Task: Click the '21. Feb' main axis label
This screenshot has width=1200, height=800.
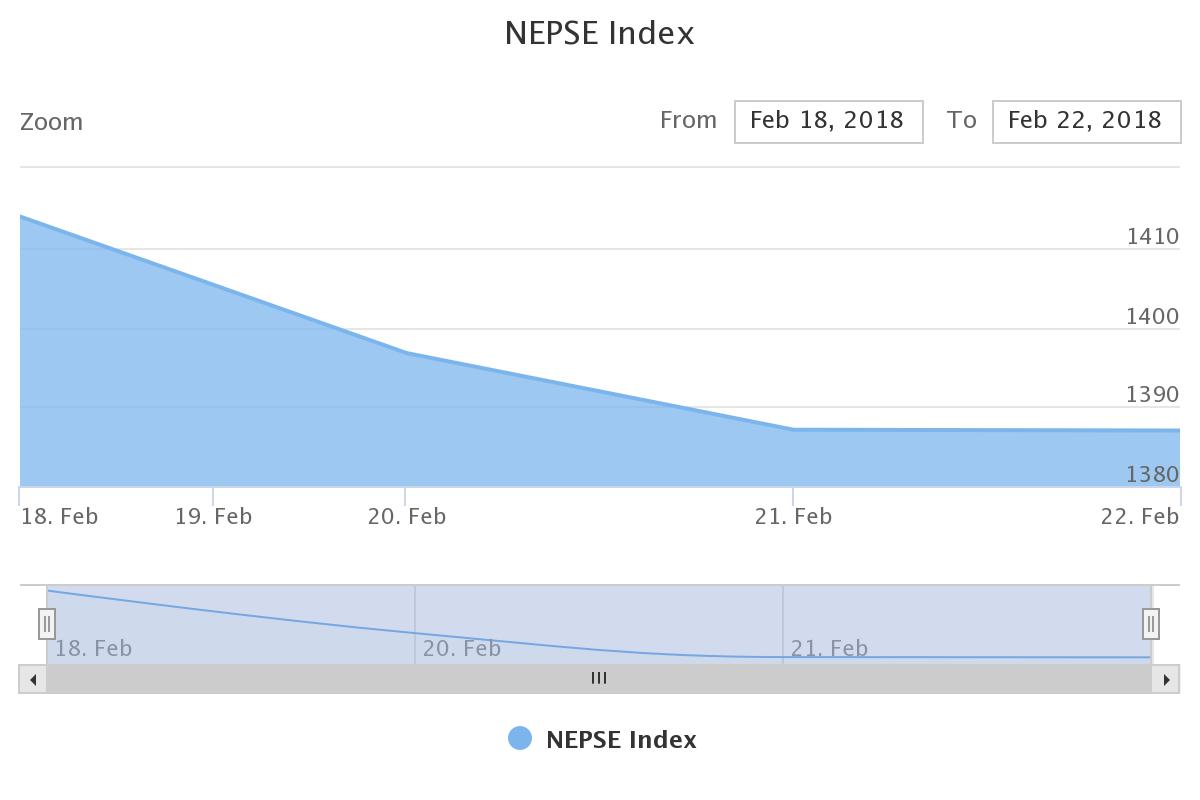Action: (x=793, y=516)
